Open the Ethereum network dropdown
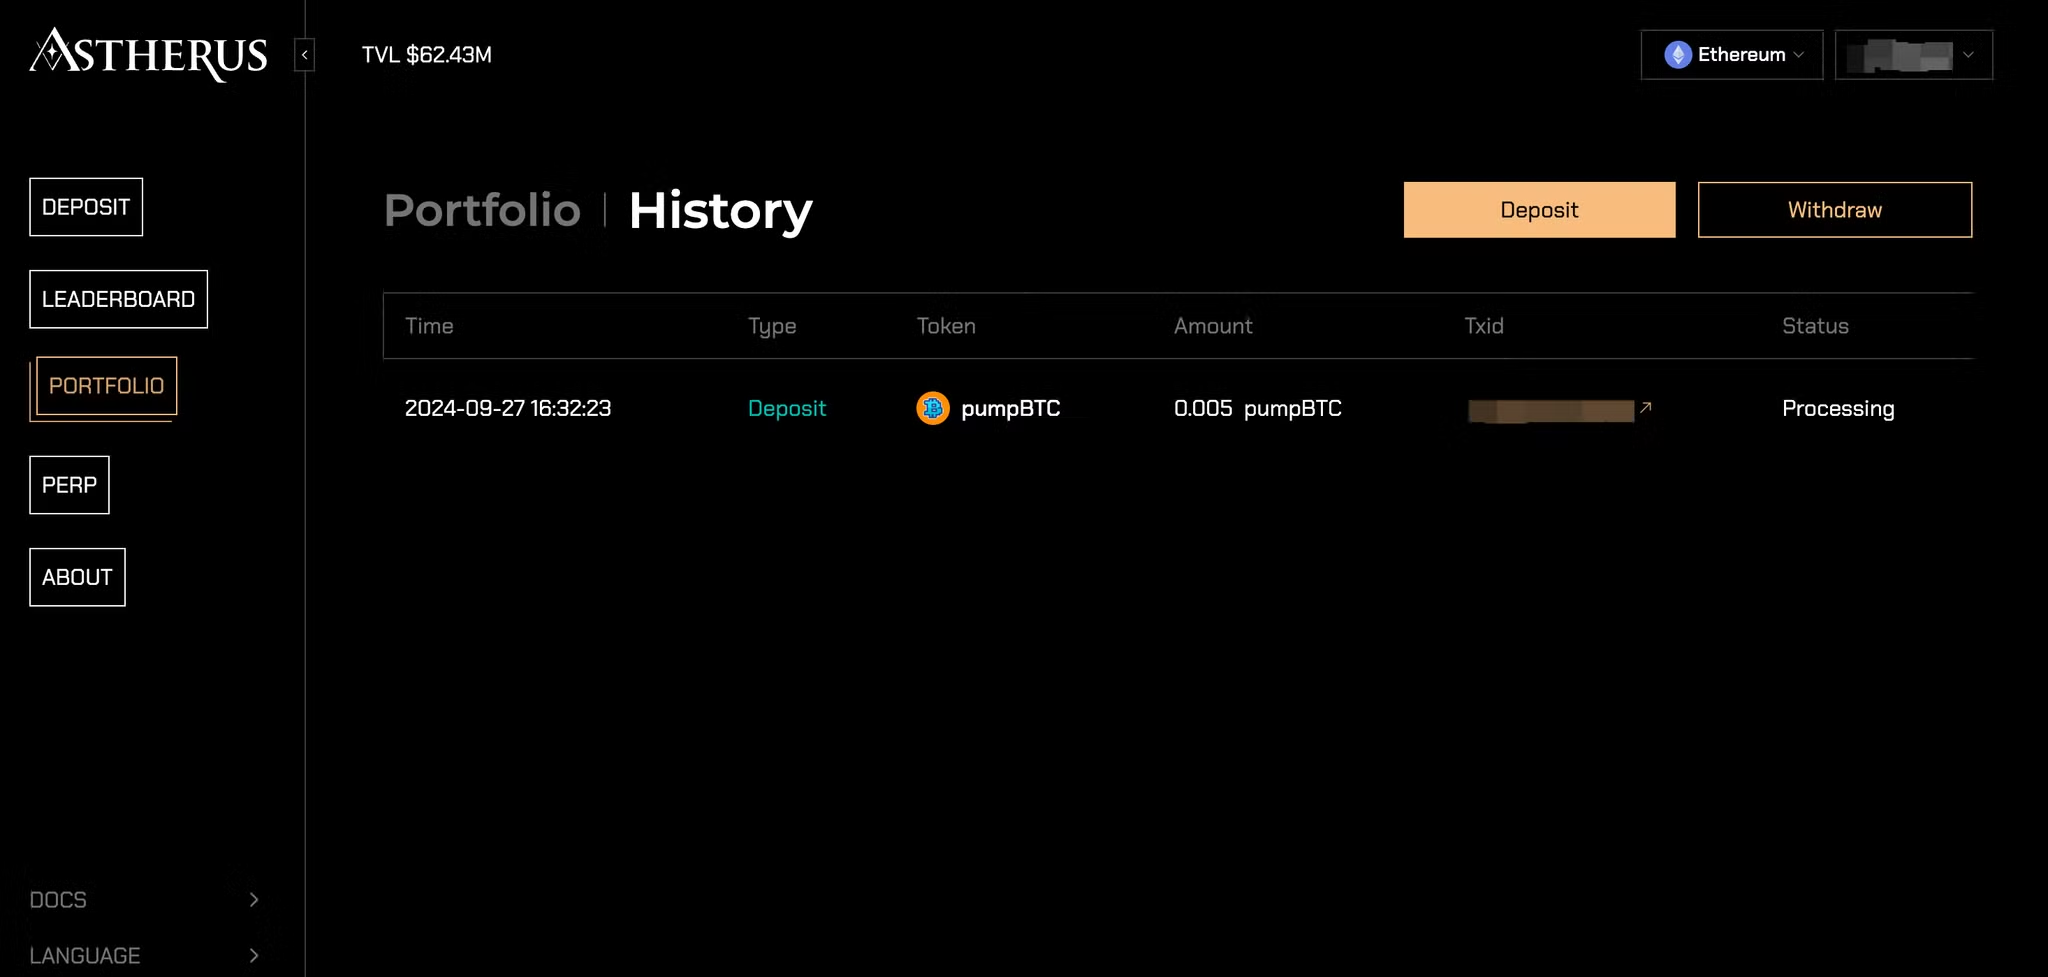The height and width of the screenshot is (977, 2048). pos(1731,55)
